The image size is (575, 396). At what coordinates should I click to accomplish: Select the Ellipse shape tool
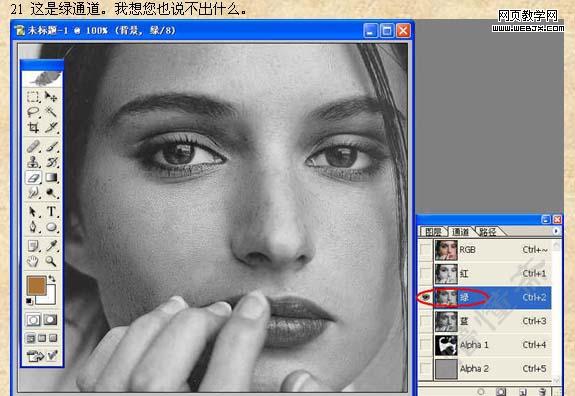51,227
